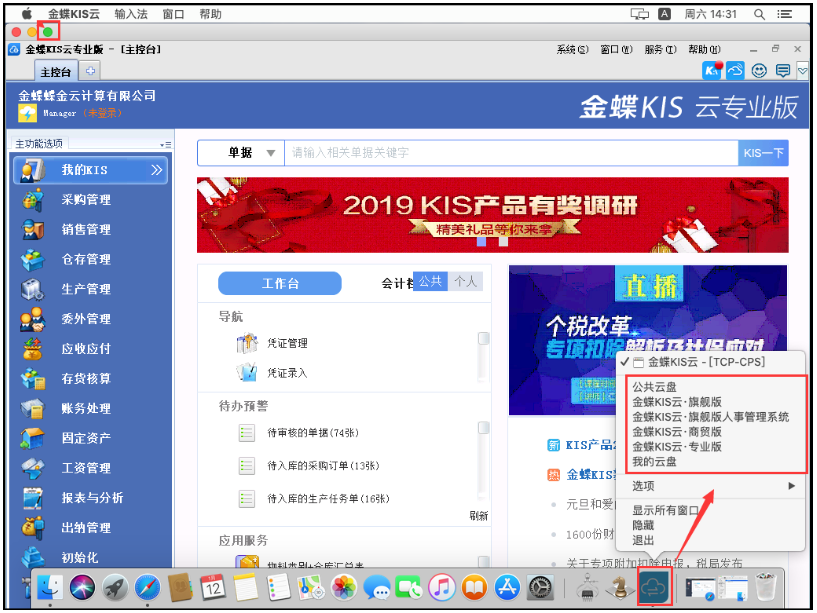Open the 输入法 macOS menu
Viewport: 817px width, 613px height.
coord(131,14)
